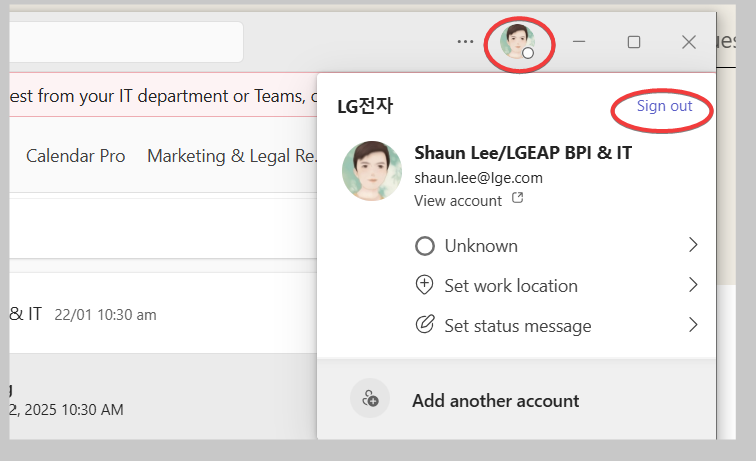The width and height of the screenshot is (756, 461).
Task: Click the external link icon beside View account
Action: click(517, 198)
